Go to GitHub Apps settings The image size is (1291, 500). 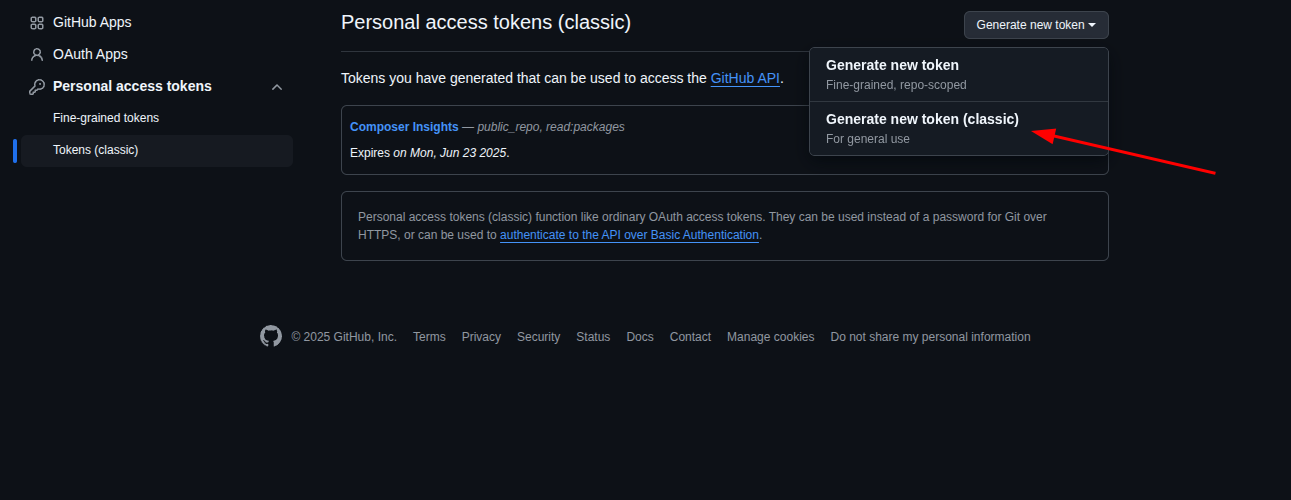coord(92,22)
